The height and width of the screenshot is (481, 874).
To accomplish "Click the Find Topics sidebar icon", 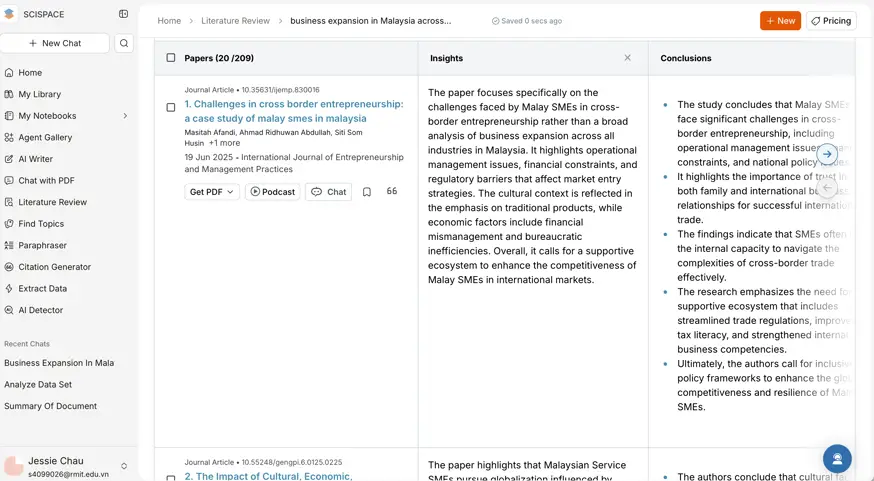I will click(x=9, y=224).
